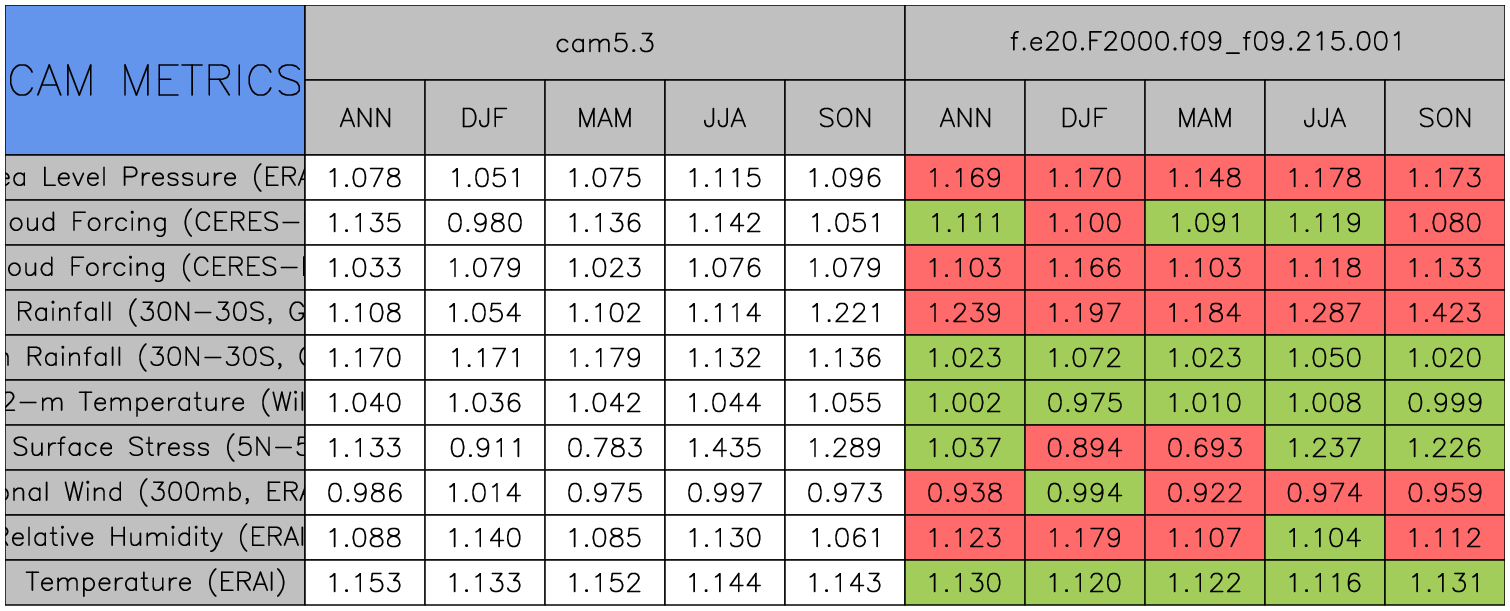The height and width of the screenshot is (611, 1510).
Task: Select the Surface Stress row label
Action: [155, 448]
